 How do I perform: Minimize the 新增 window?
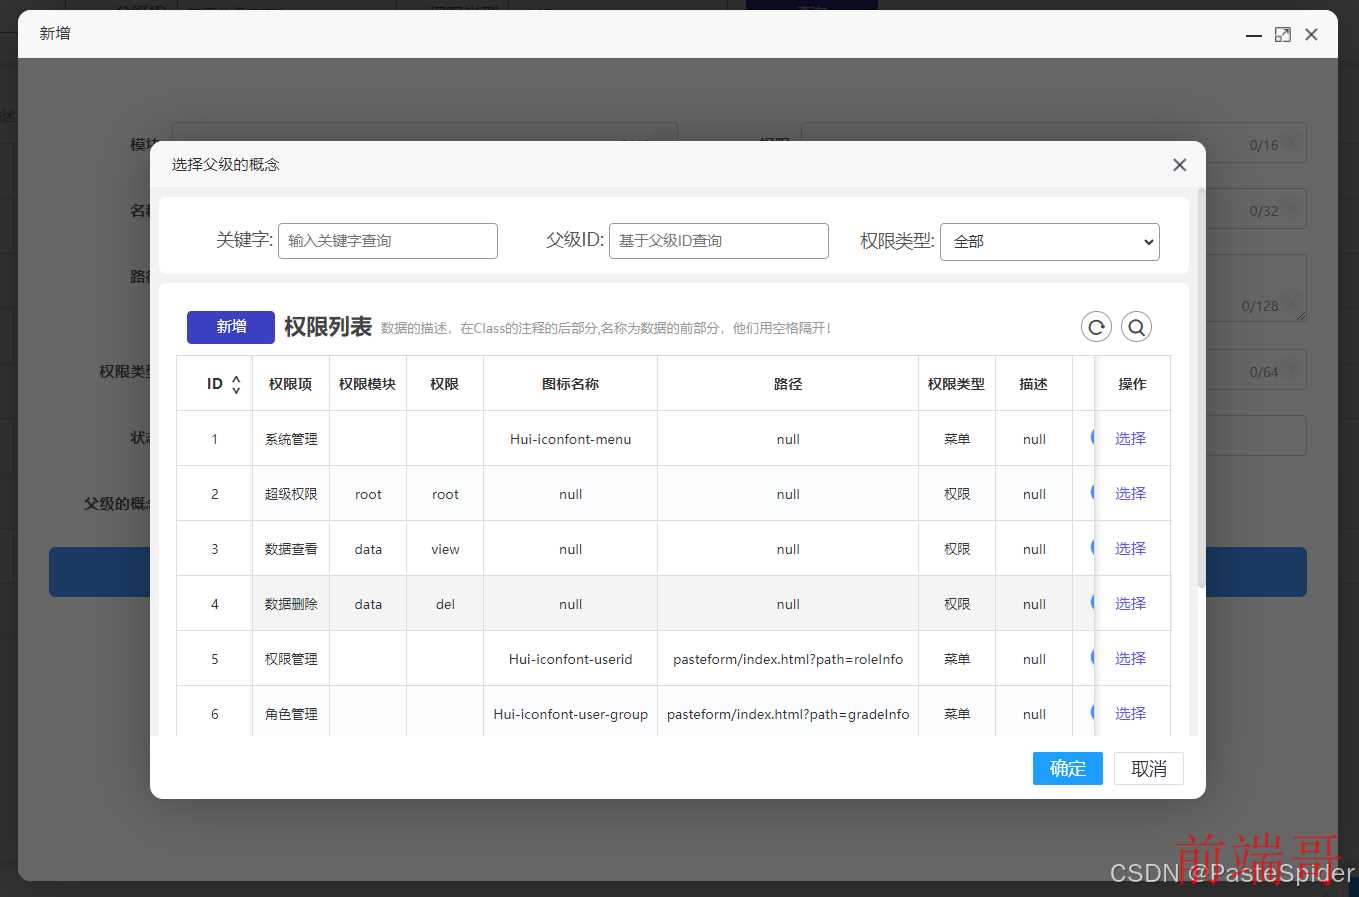1254,35
